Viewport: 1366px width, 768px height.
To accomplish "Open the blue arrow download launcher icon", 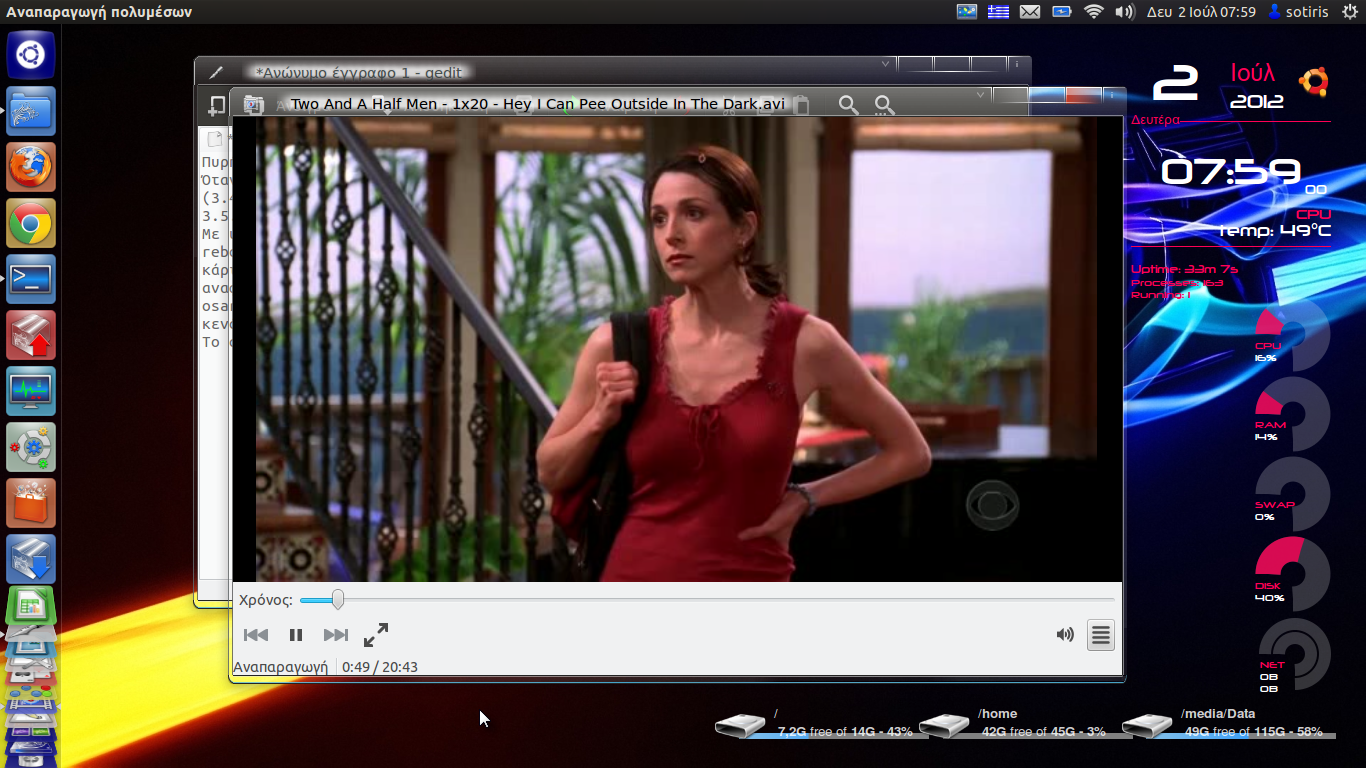I will pos(31,559).
